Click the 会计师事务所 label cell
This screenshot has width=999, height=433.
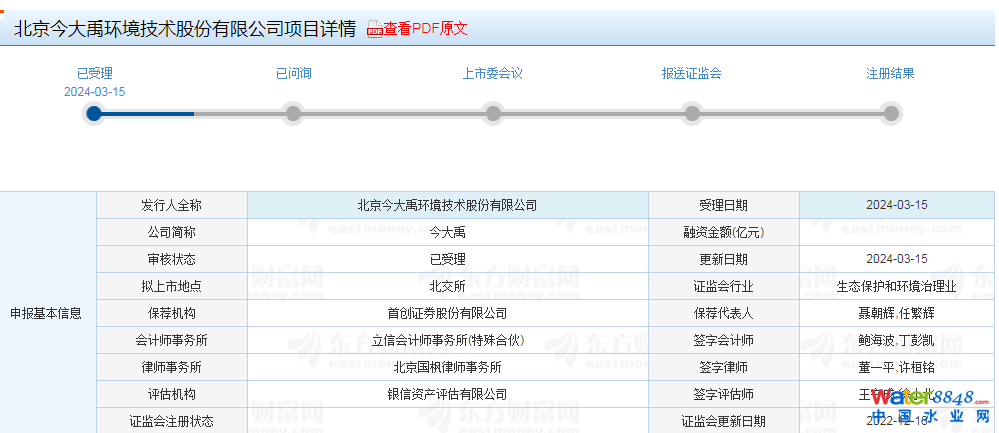point(171,340)
